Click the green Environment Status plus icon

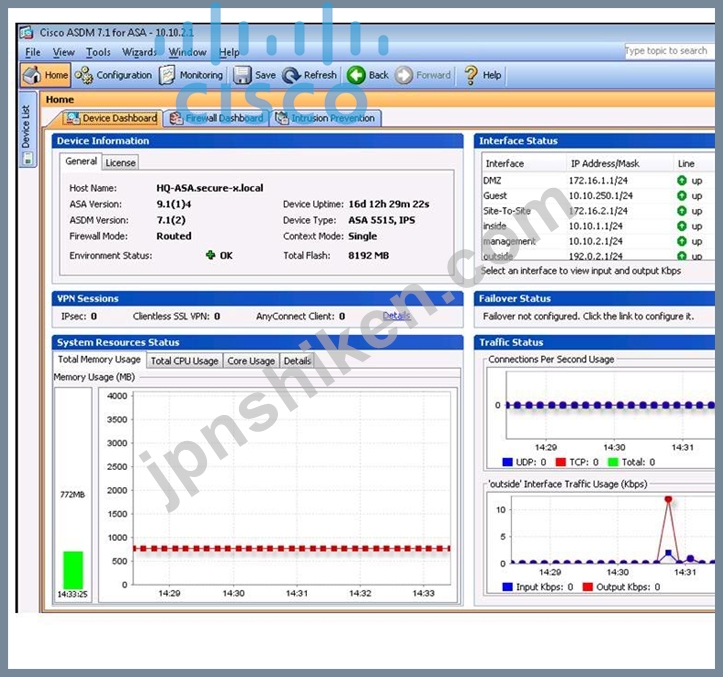(210, 255)
